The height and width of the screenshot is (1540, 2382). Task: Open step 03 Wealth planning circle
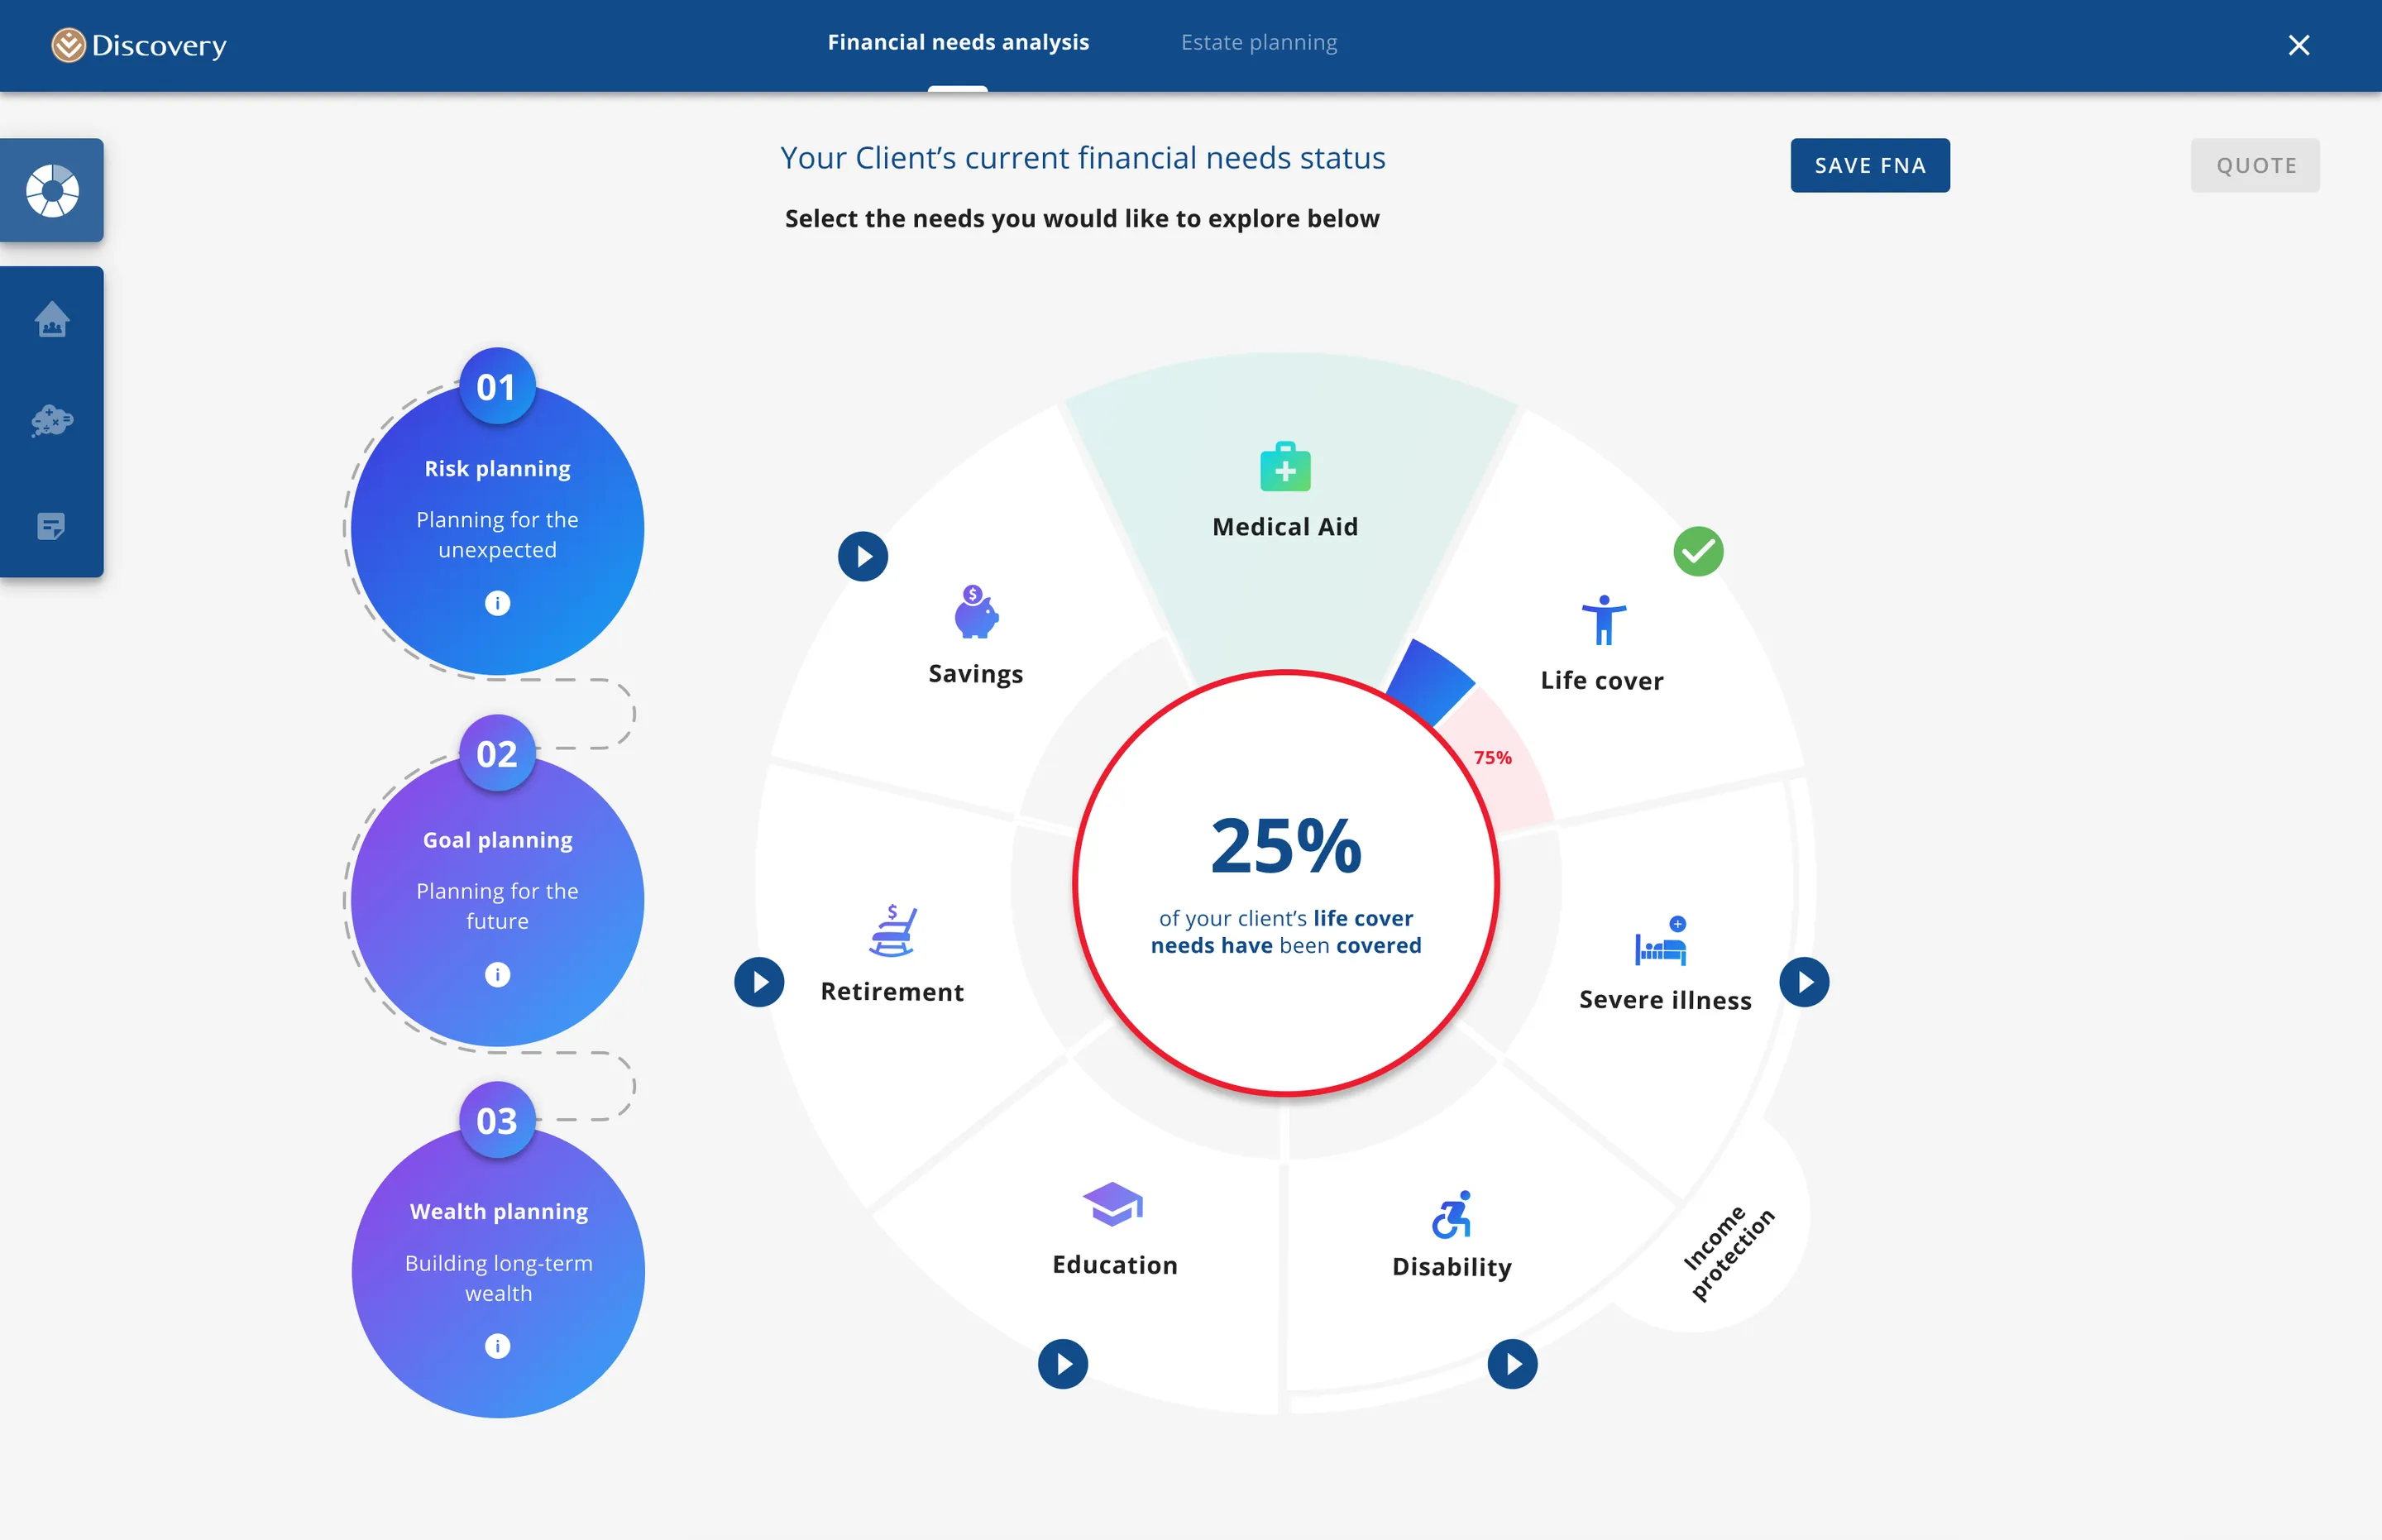tap(497, 1270)
